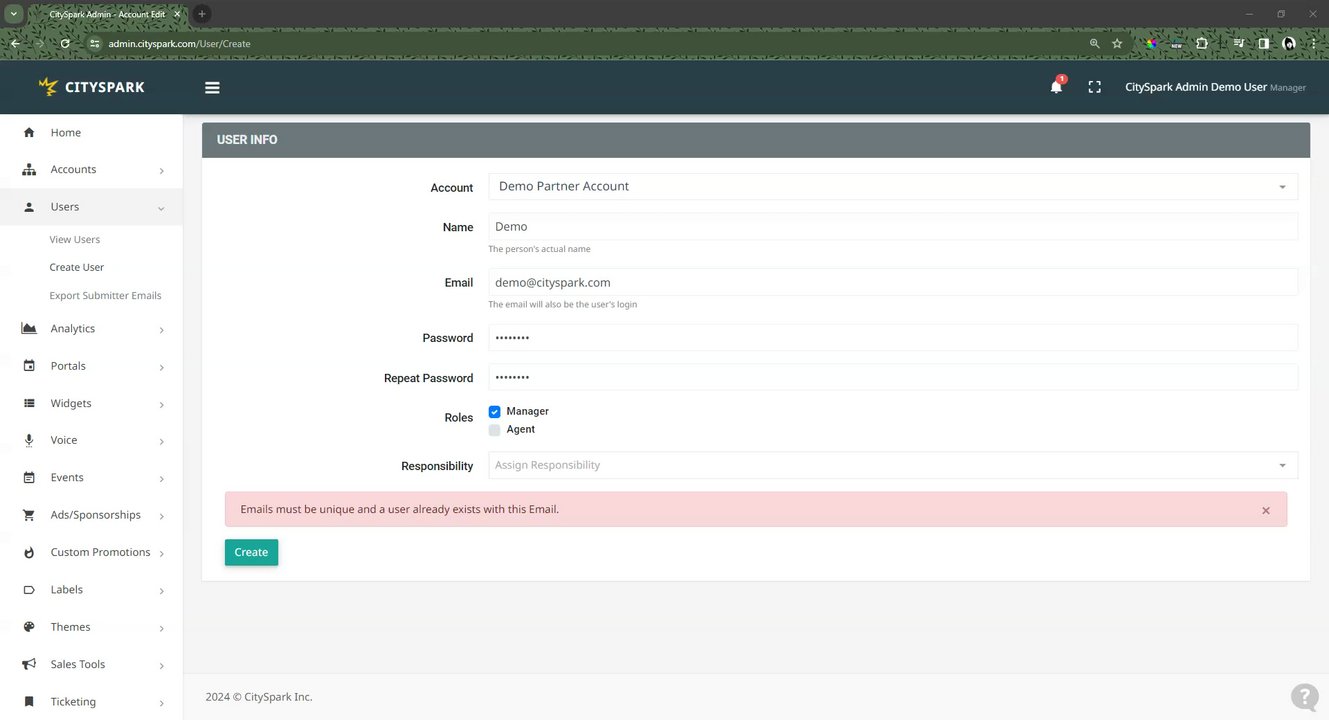Open the media control music-note icon
The image size is (1329, 720).
(x=1239, y=44)
